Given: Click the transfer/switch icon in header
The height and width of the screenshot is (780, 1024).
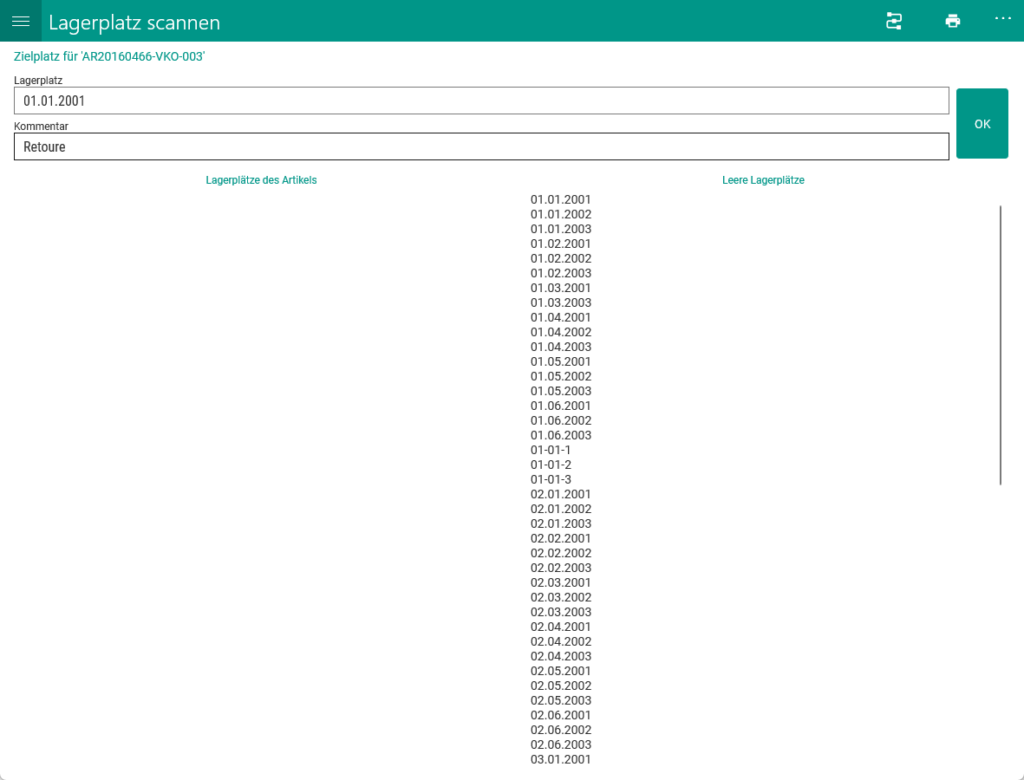Looking at the screenshot, I should point(894,21).
